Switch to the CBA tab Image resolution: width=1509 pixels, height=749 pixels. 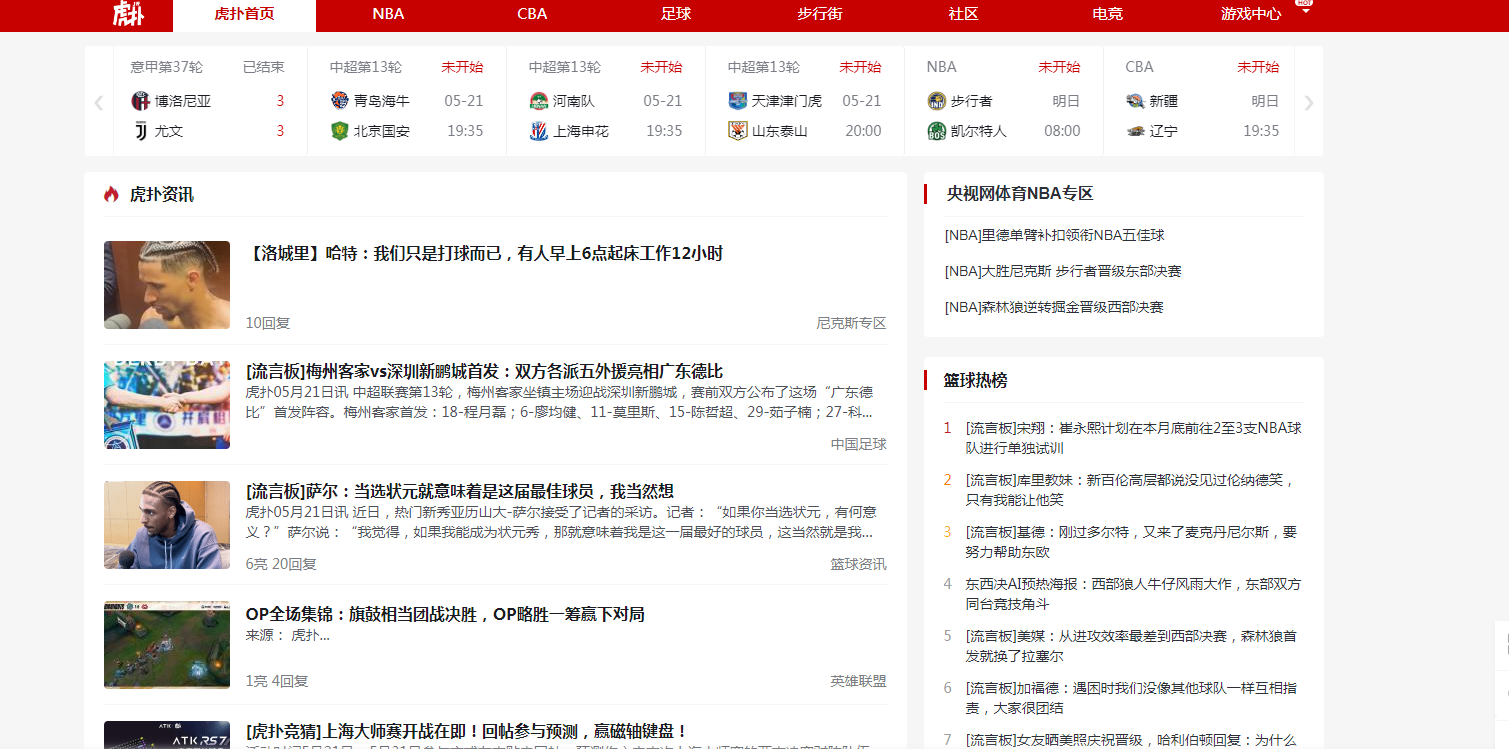pos(532,14)
